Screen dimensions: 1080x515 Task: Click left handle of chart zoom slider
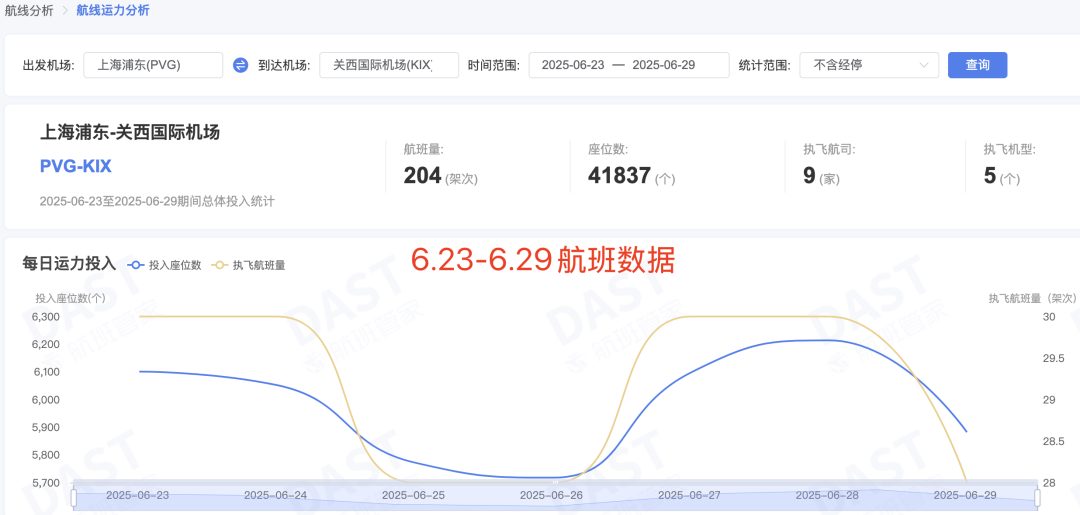[74, 497]
